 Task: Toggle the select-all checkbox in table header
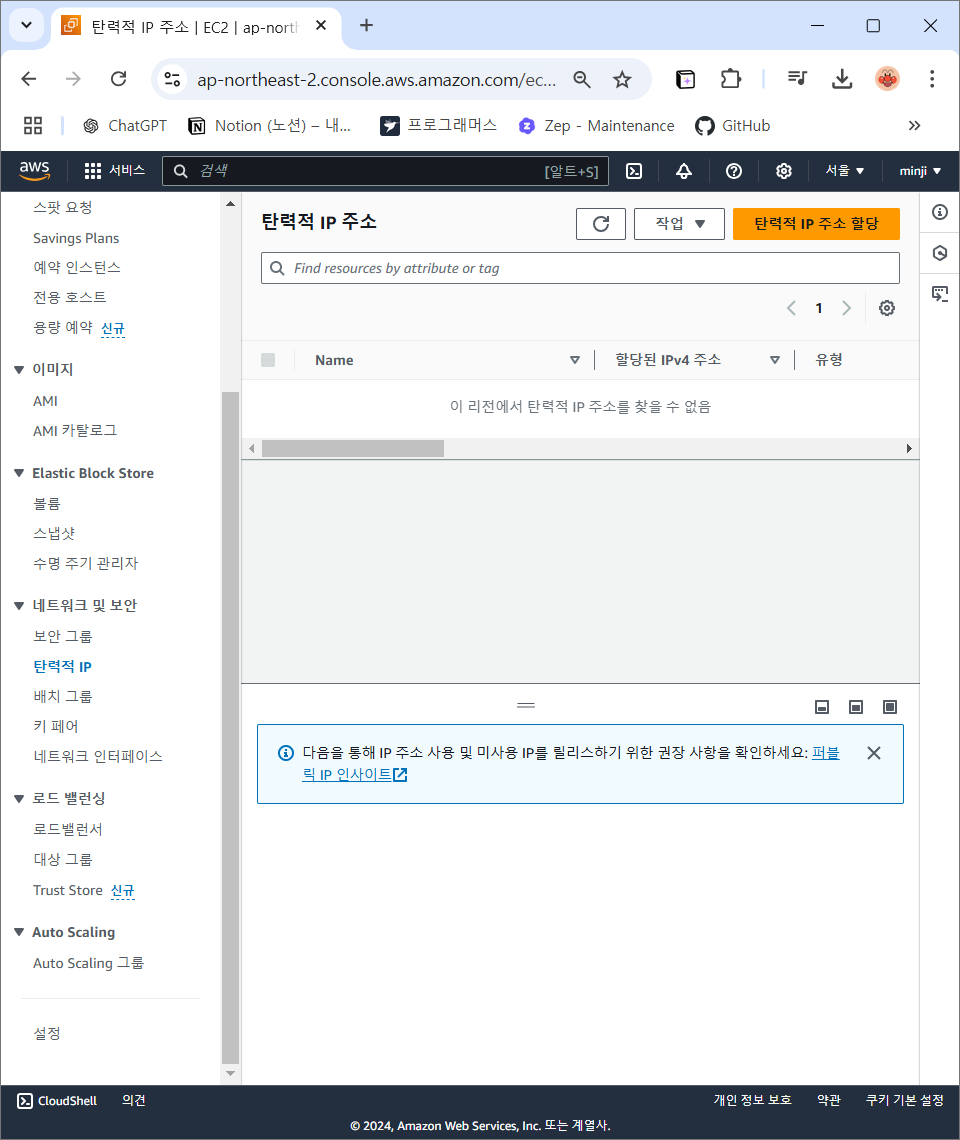268,360
